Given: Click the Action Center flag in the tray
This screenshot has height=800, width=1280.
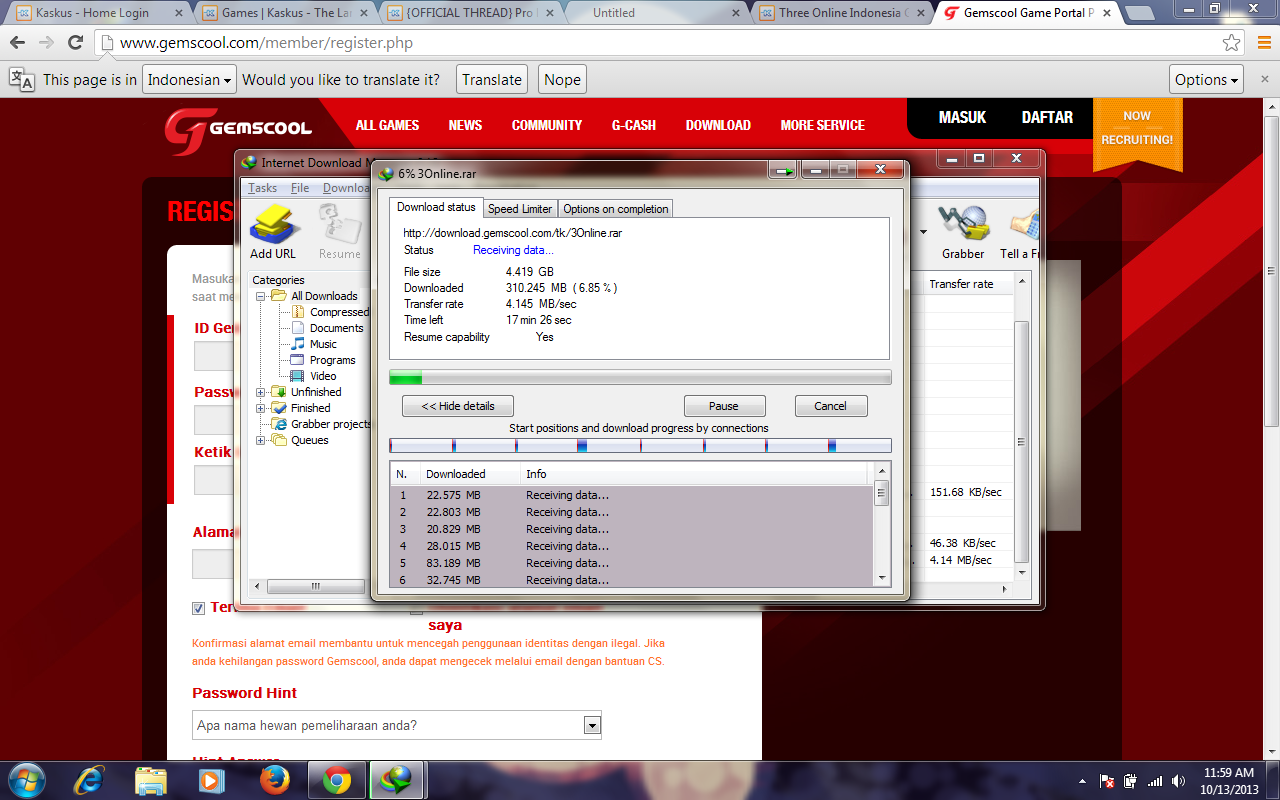Looking at the screenshot, I should (x=1107, y=781).
